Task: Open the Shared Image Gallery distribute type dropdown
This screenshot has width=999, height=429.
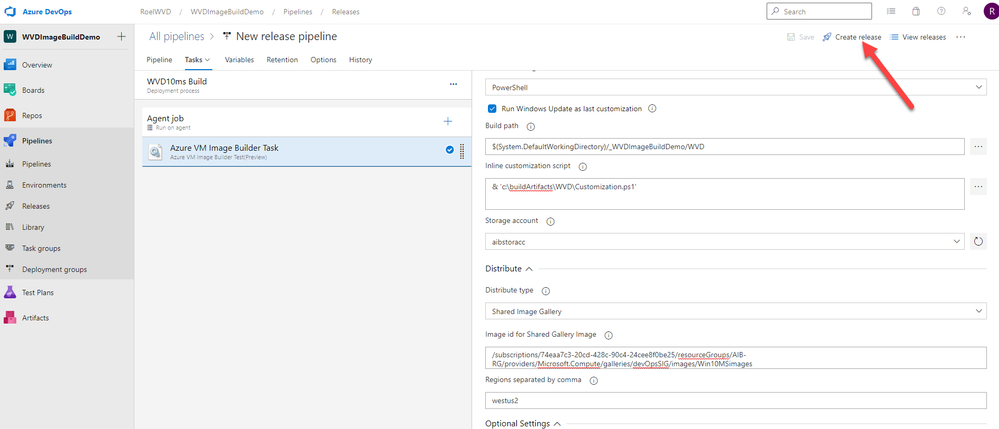Action: (x=735, y=311)
